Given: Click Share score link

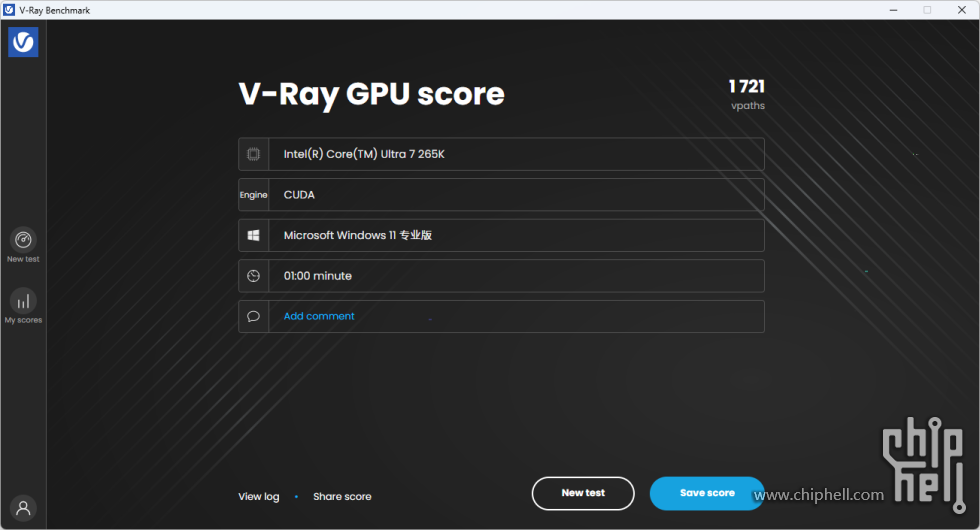Looking at the screenshot, I should pos(342,496).
